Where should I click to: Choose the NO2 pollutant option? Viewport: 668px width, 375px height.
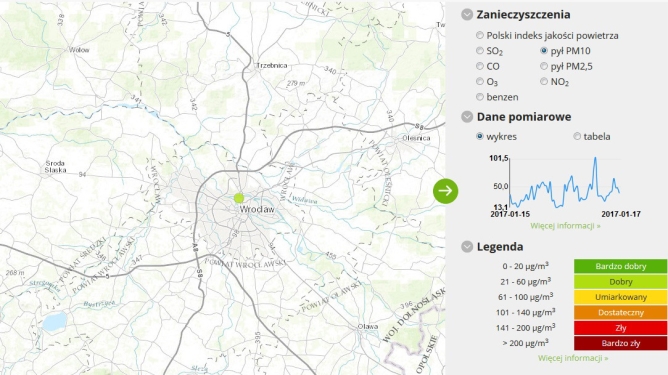coord(544,81)
